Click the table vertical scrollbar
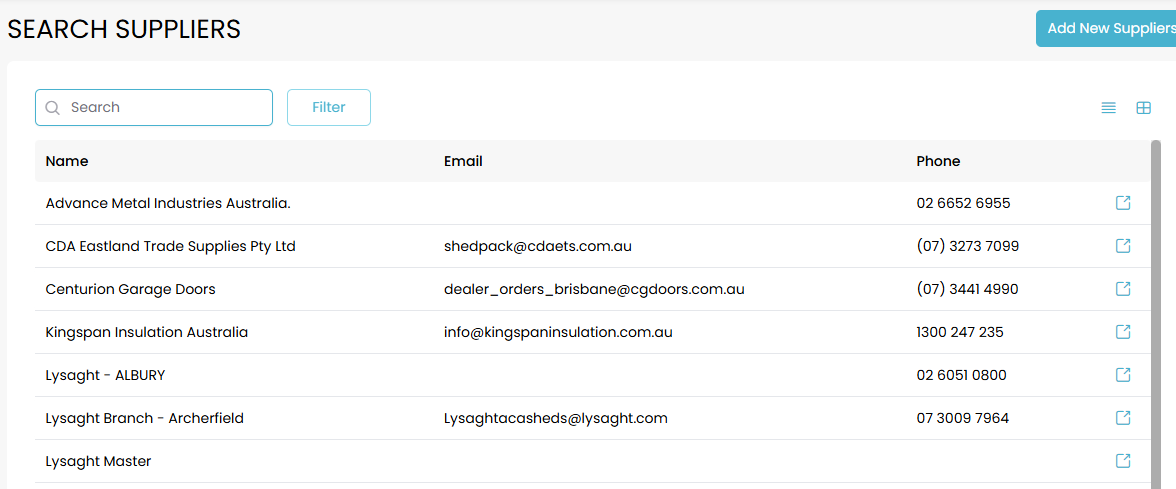Viewport: 1176px width, 489px height. 1156,300
